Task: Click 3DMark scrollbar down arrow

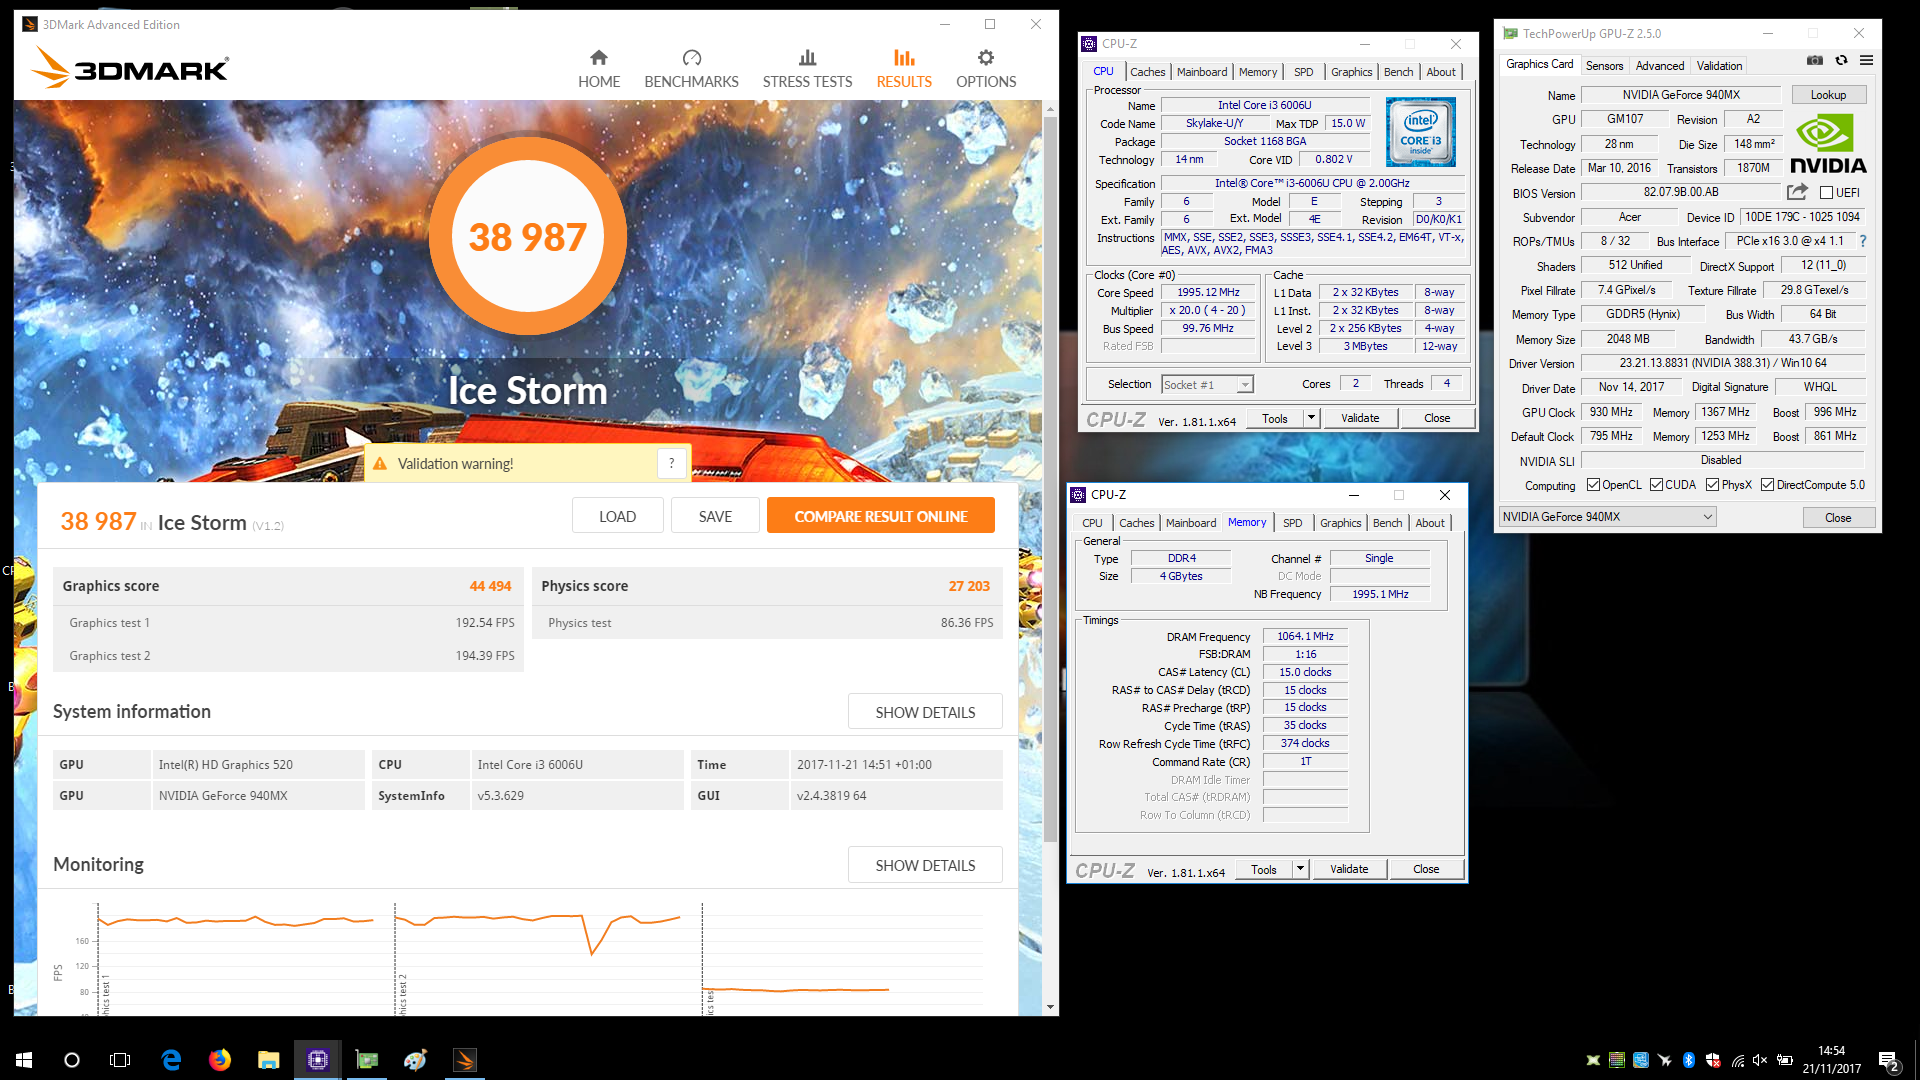Action: 1050,1007
